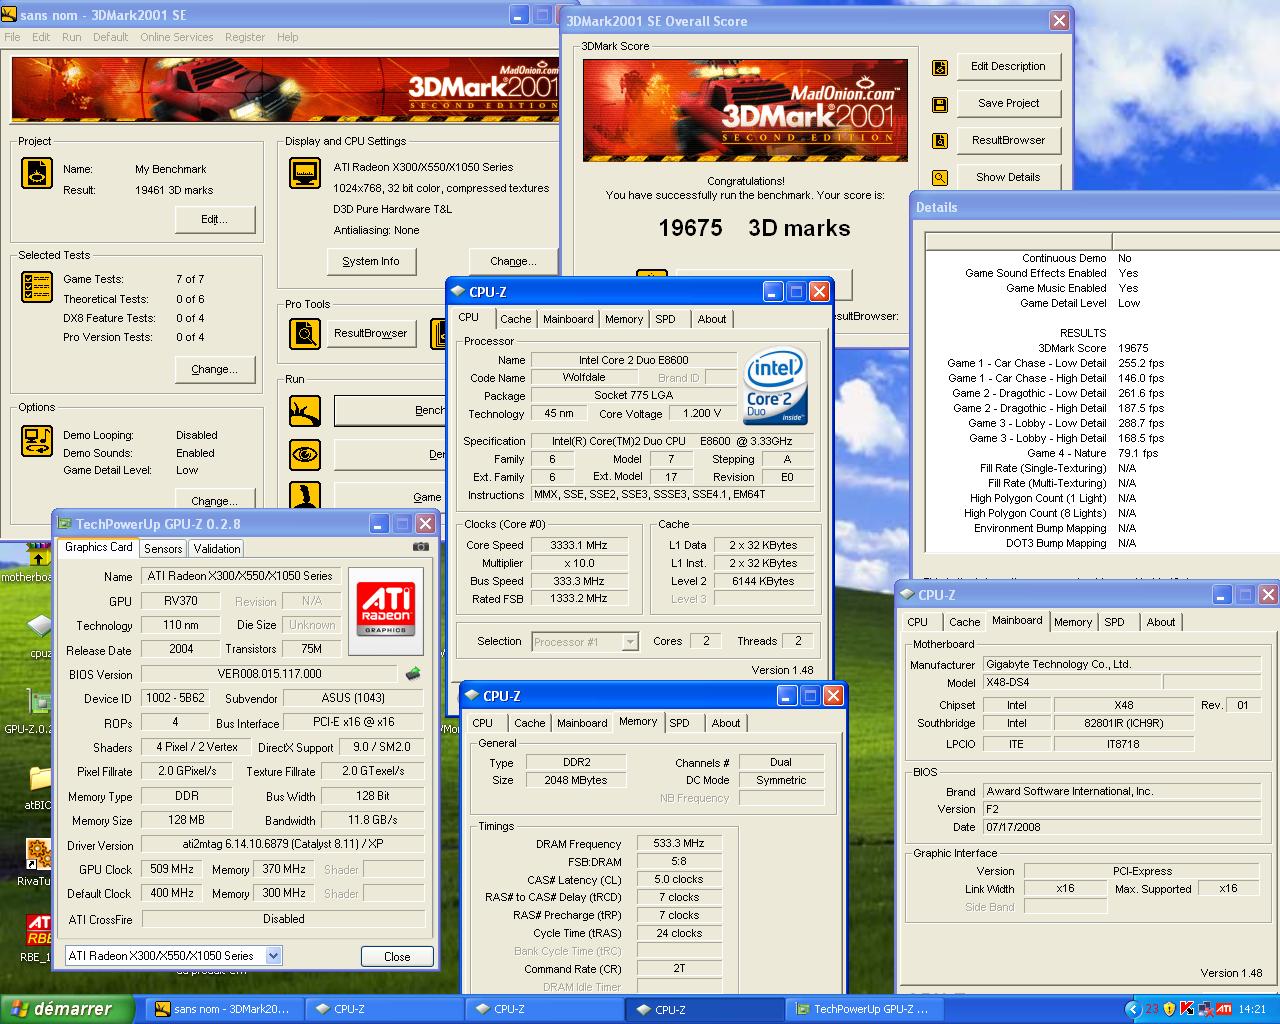
Task: Click Change... under Selected Tests
Action: tap(214, 369)
